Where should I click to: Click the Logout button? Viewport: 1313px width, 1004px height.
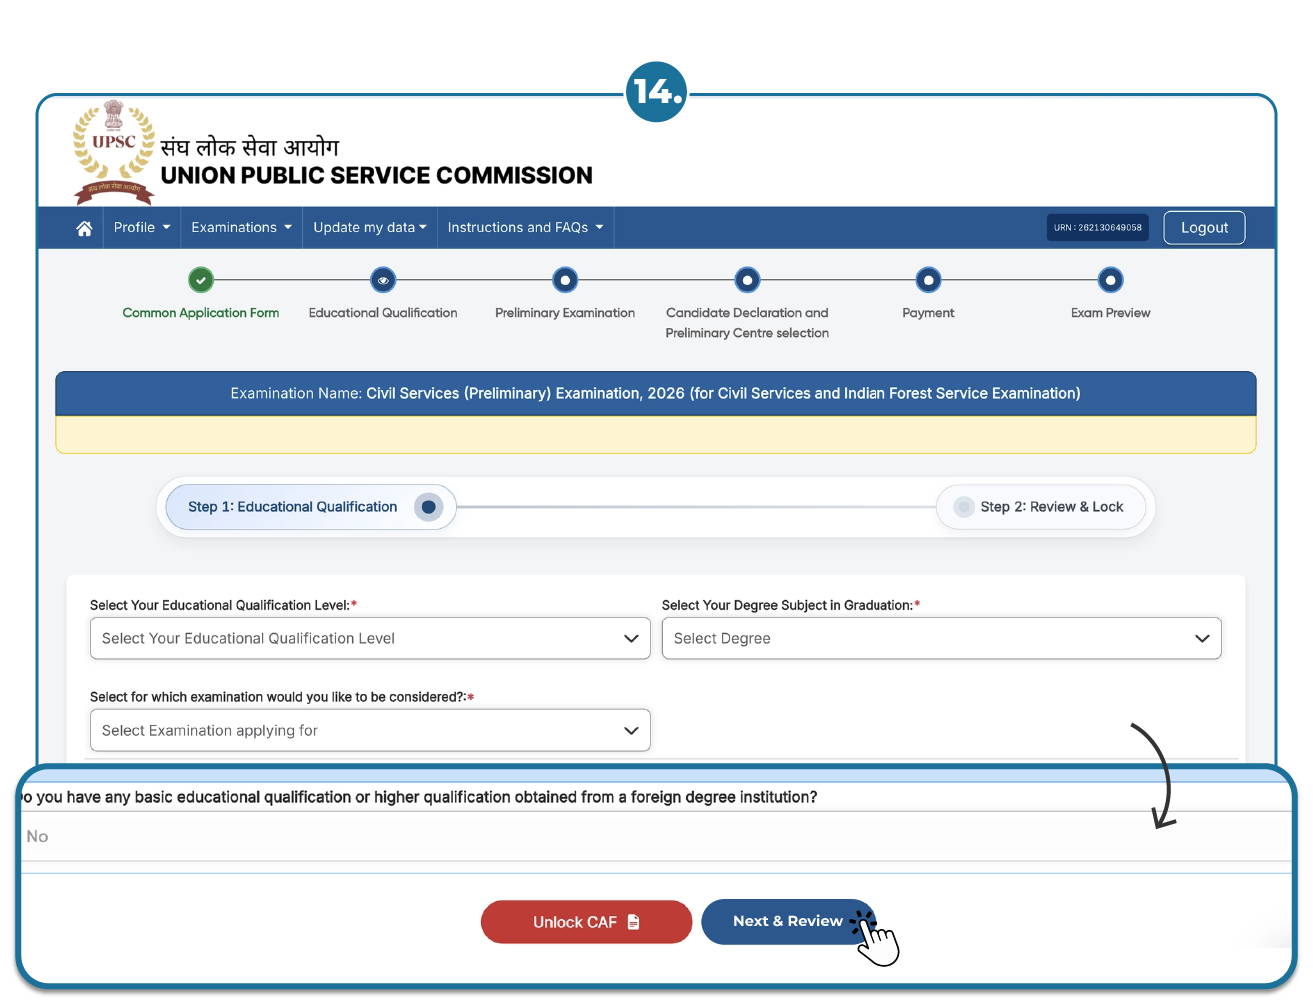pos(1204,227)
